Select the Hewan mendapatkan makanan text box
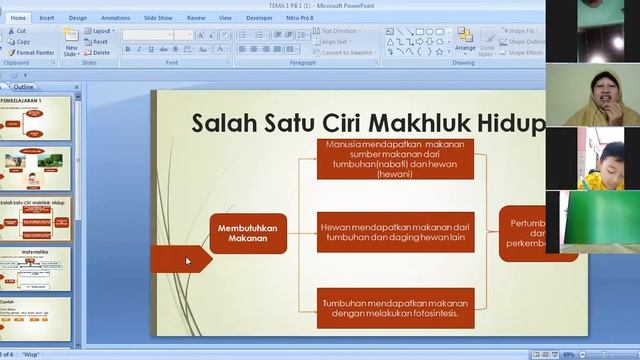Screen dimensions: 640x360 396,232
